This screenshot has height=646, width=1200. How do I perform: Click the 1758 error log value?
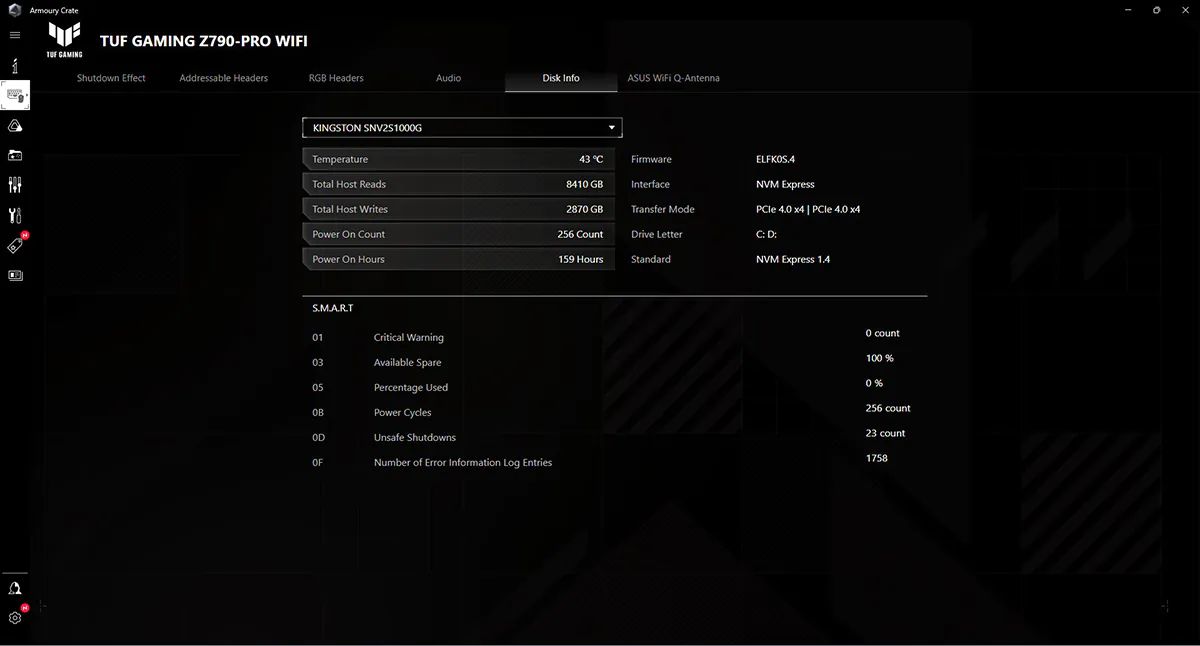(876, 458)
